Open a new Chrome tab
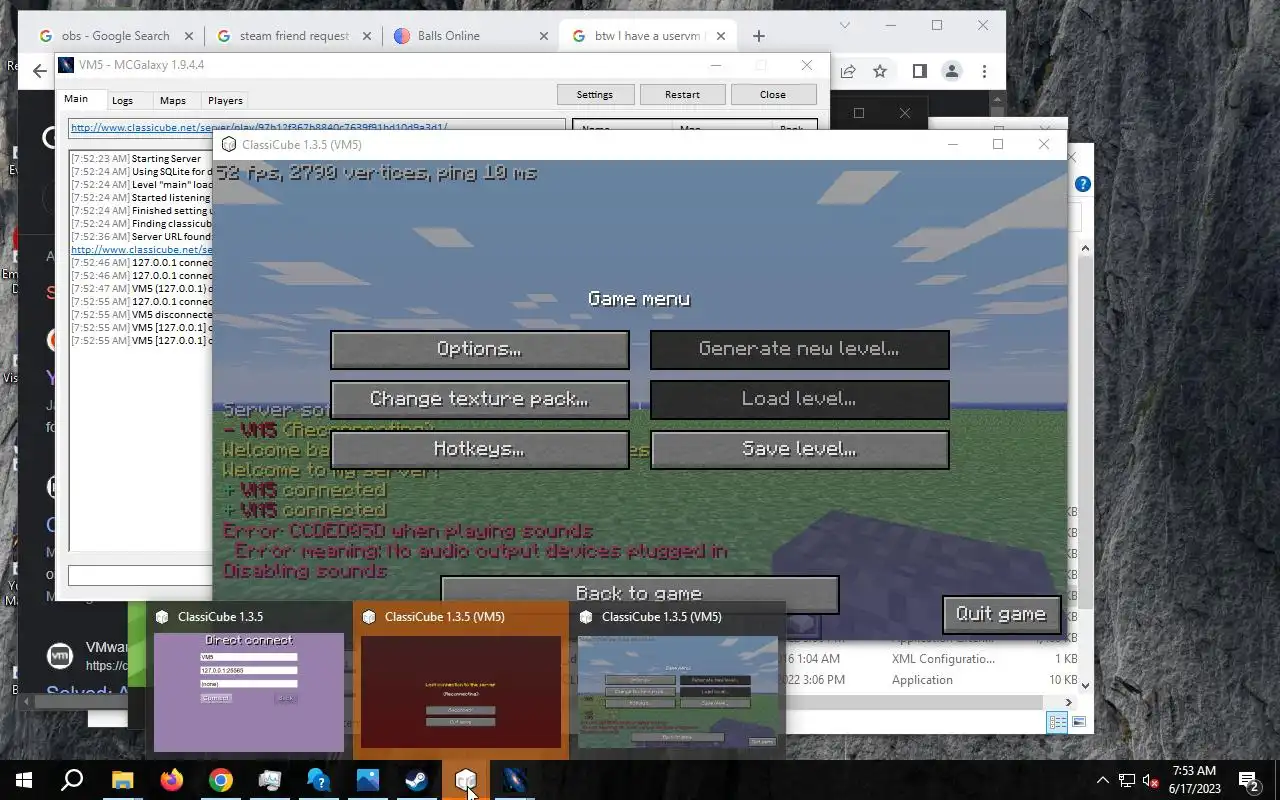Screen dimensions: 1280x800 click(x=759, y=36)
